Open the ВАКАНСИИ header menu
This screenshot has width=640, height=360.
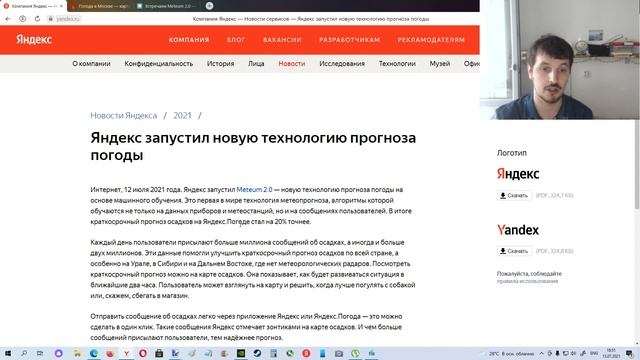(x=282, y=40)
